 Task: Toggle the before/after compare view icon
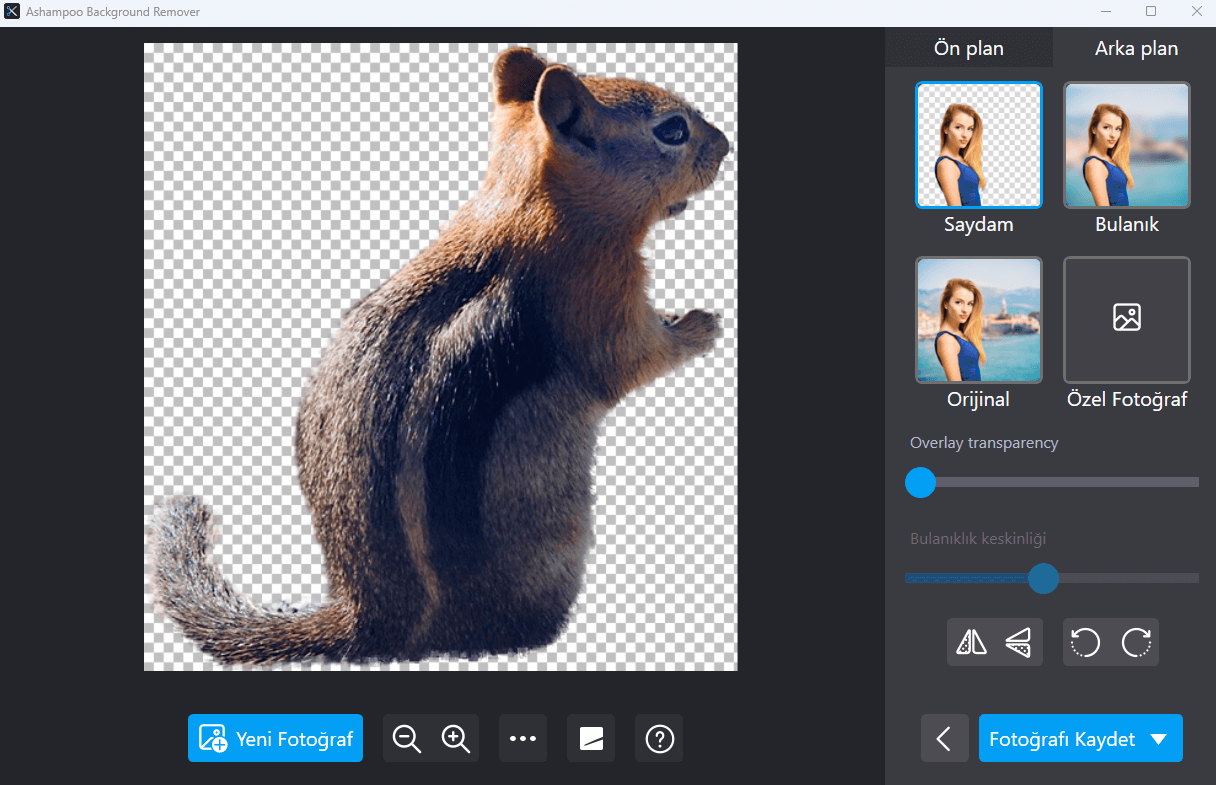(x=591, y=739)
